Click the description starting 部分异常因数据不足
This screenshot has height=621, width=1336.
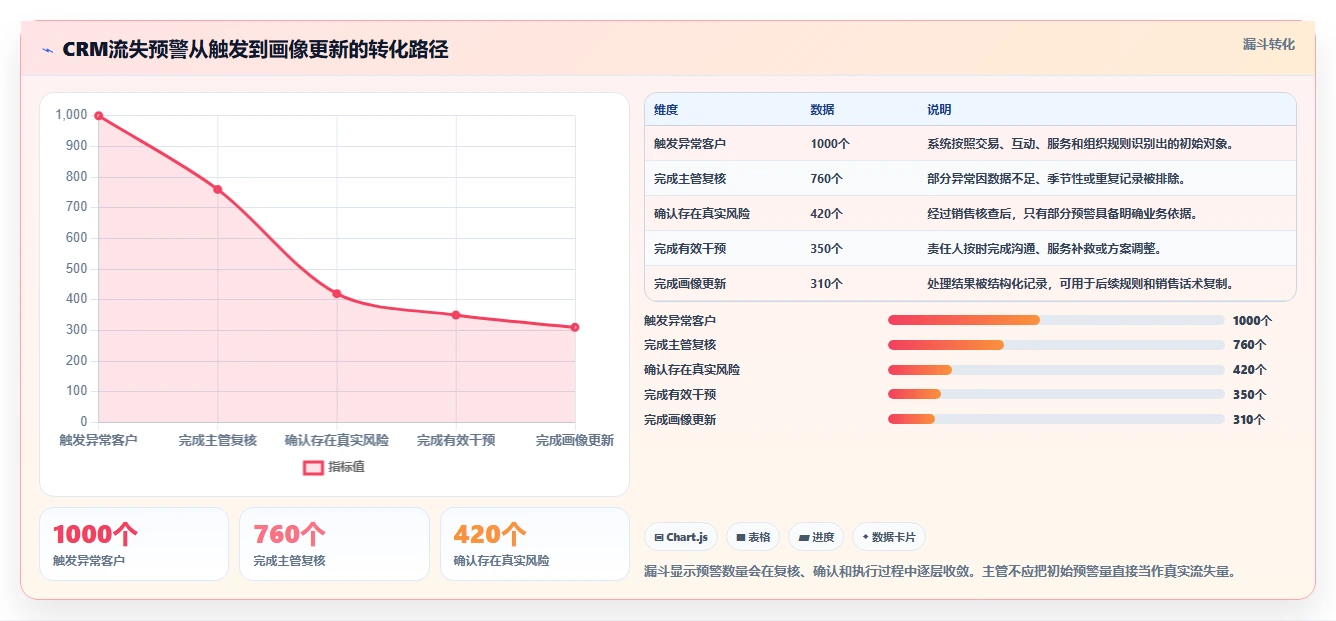coord(1058,179)
